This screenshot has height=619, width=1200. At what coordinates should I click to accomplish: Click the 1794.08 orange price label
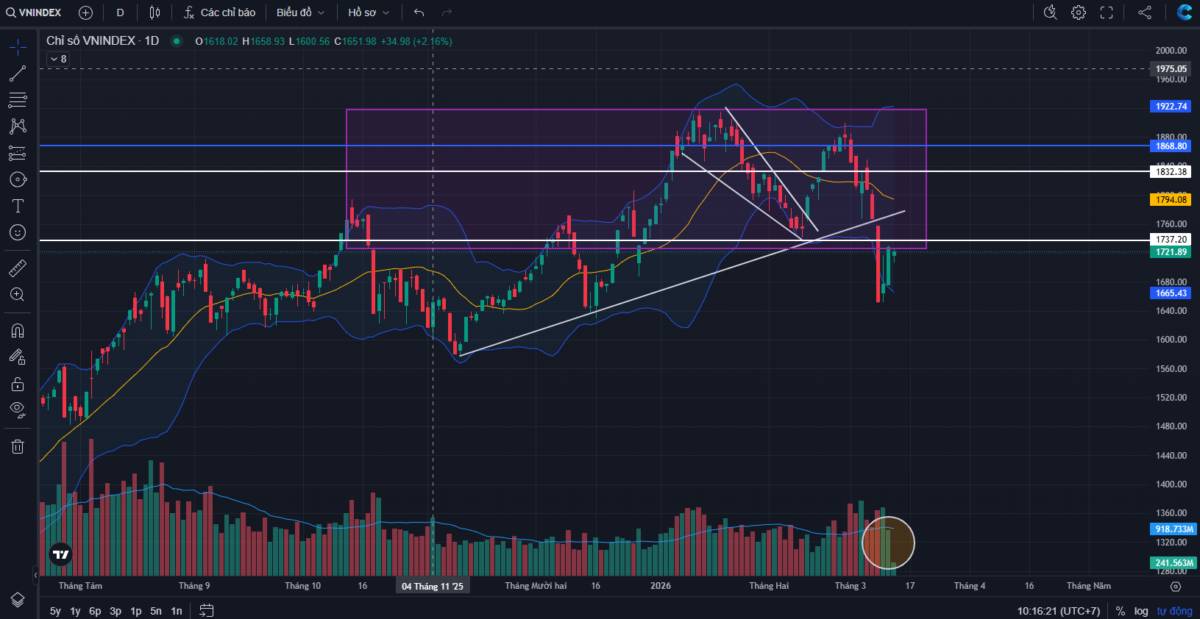[x=1170, y=200]
